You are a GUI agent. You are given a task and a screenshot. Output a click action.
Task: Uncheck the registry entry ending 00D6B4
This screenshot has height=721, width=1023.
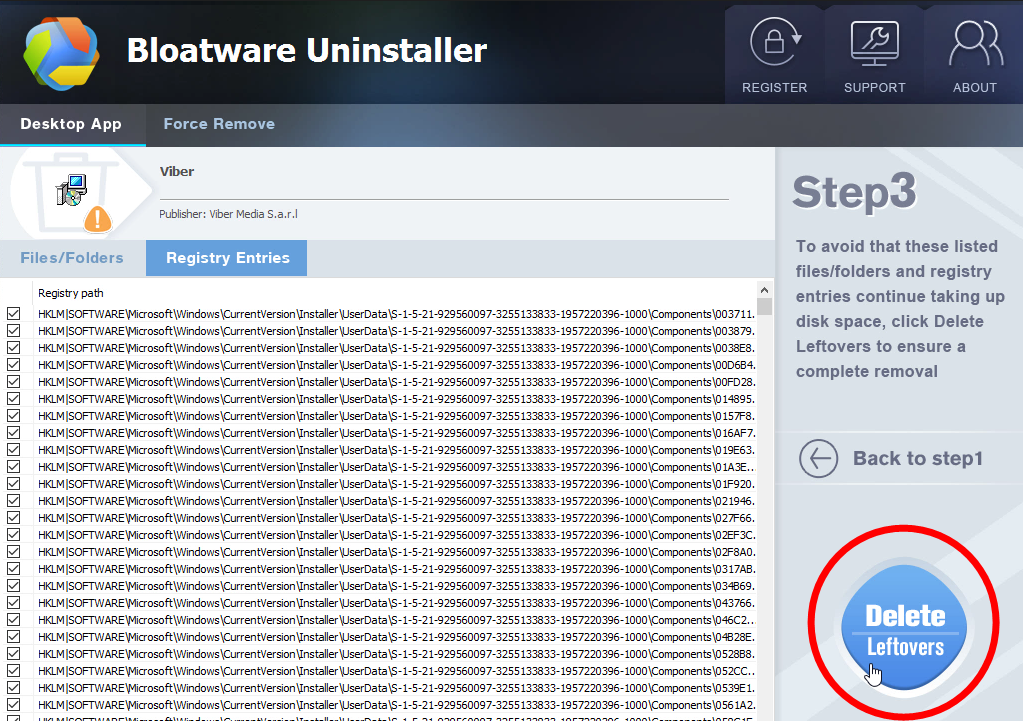[13, 365]
